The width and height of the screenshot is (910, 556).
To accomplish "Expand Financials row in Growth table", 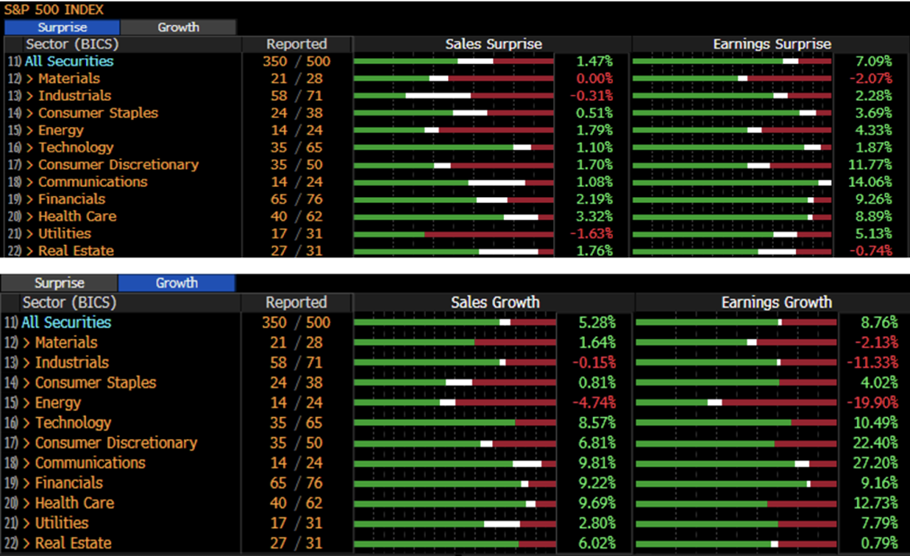I will [x=27, y=483].
